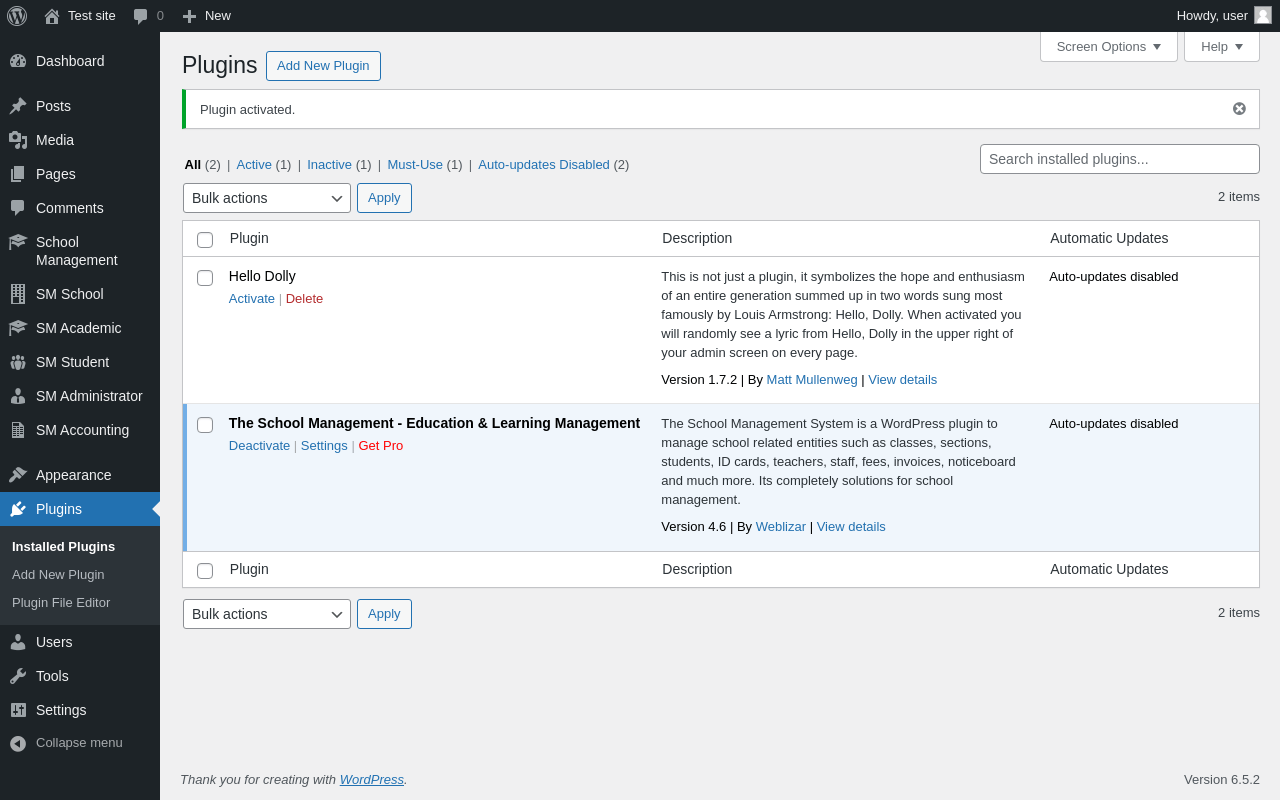Tick the Hello Dolly plugin checkbox
This screenshot has width=1280, height=800.
tap(205, 278)
